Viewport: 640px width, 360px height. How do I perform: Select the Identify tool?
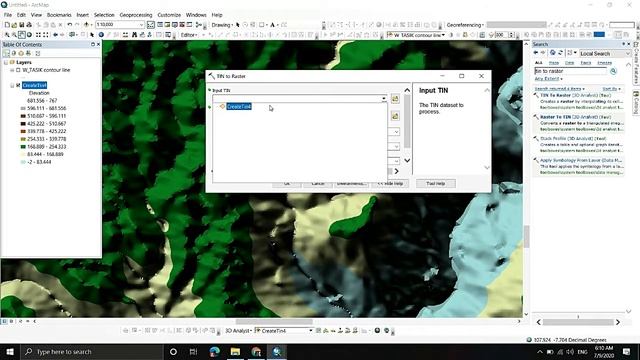pos(101,35)
